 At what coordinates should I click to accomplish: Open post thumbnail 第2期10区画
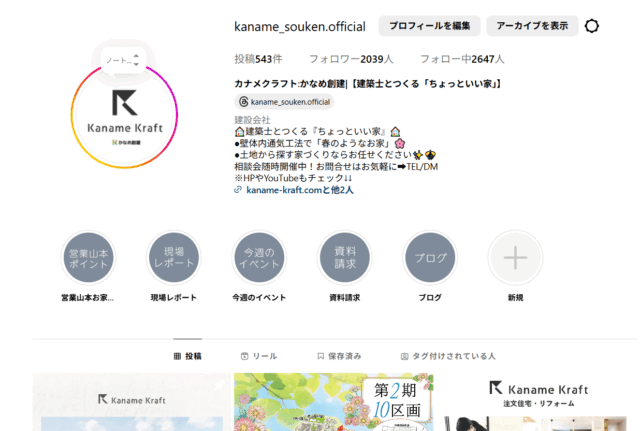pos(333,402)
